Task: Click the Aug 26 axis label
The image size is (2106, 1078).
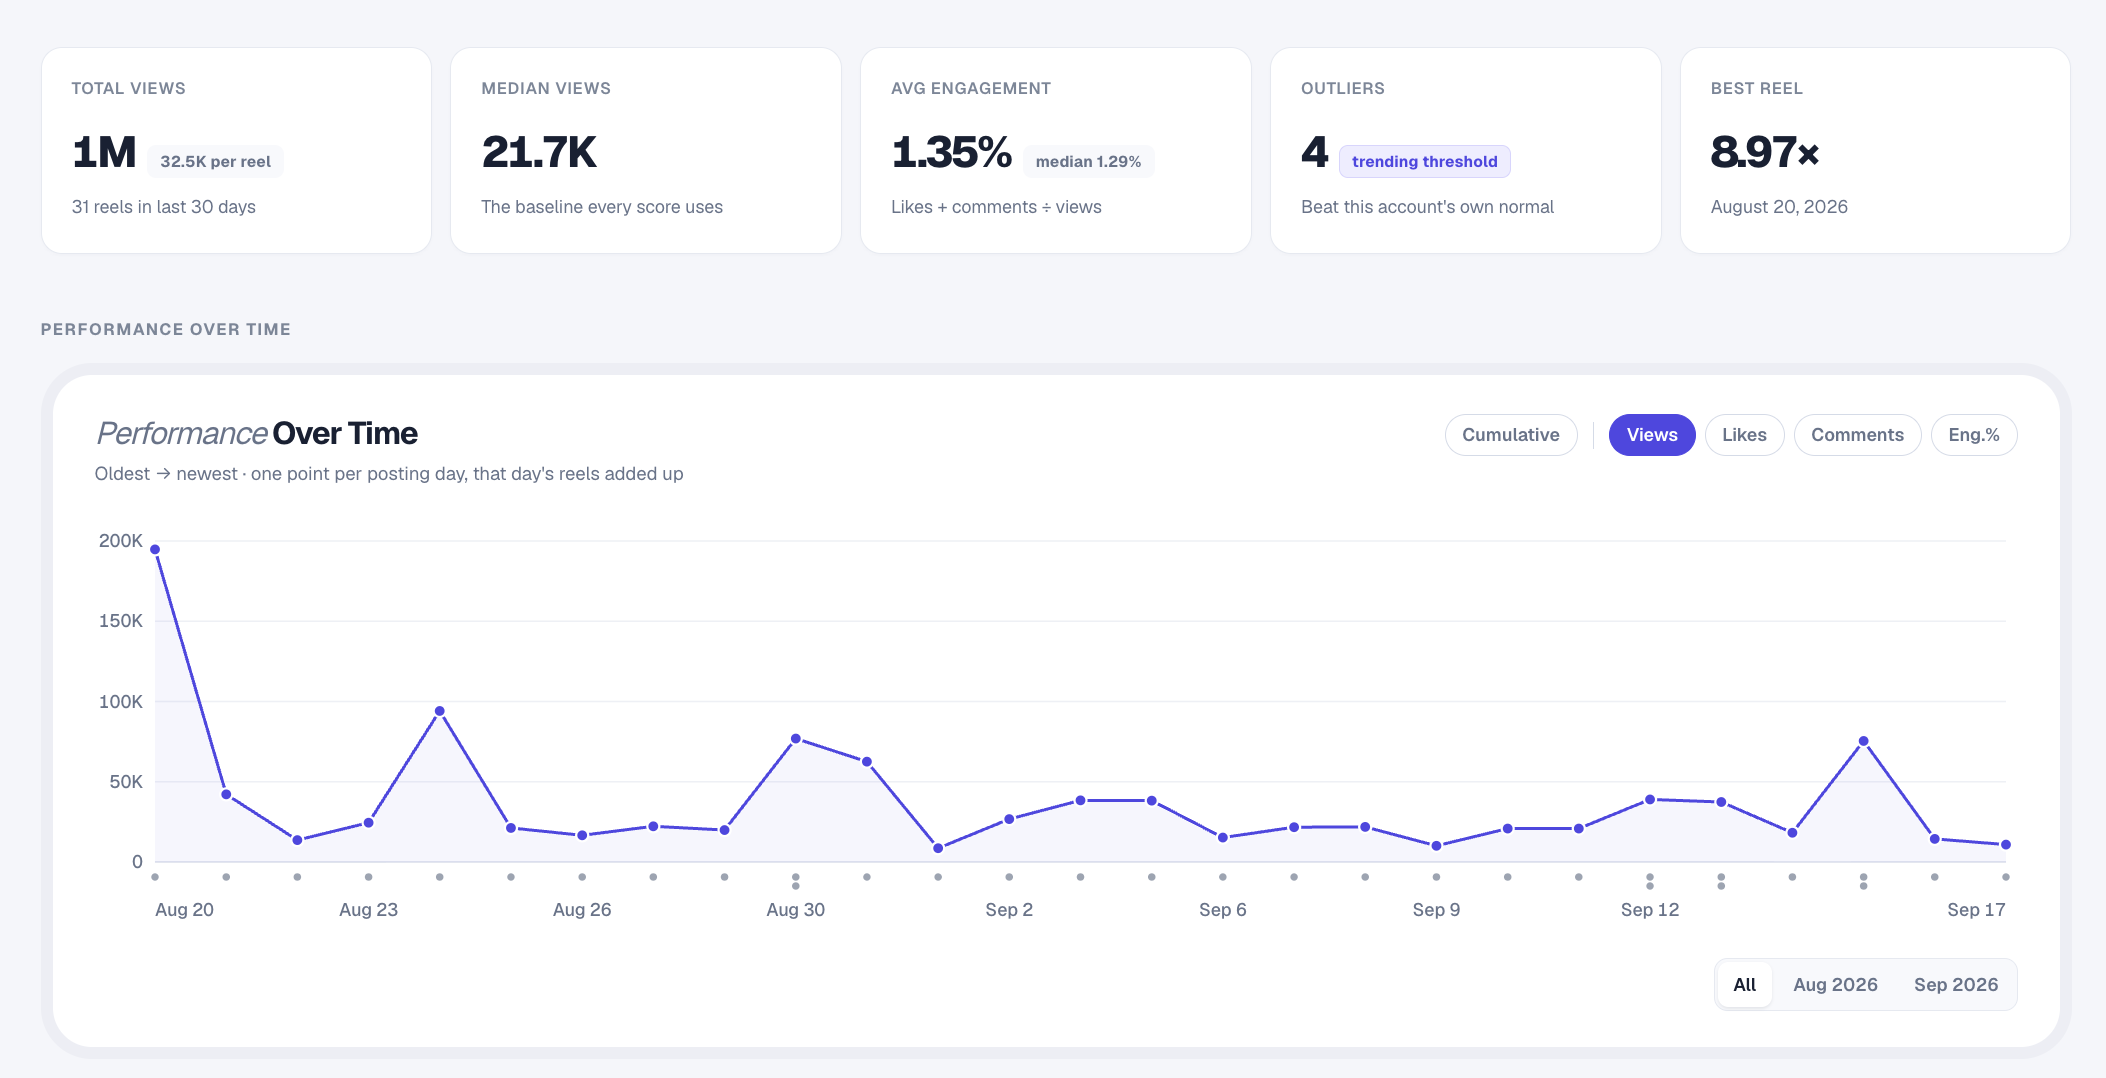Action: [x=582, y=910]
